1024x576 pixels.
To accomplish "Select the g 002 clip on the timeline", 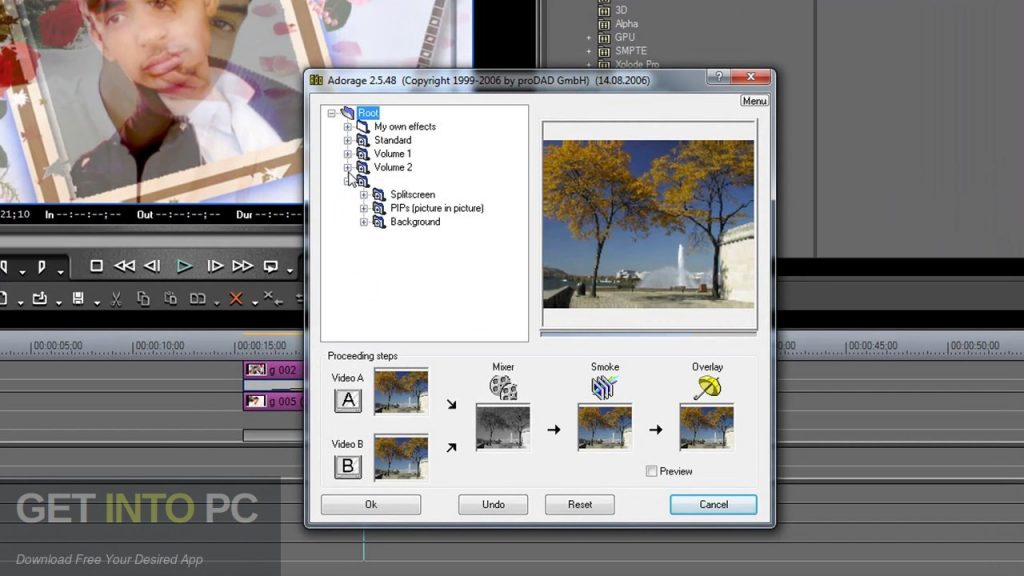I will click(x=273, y=370).
